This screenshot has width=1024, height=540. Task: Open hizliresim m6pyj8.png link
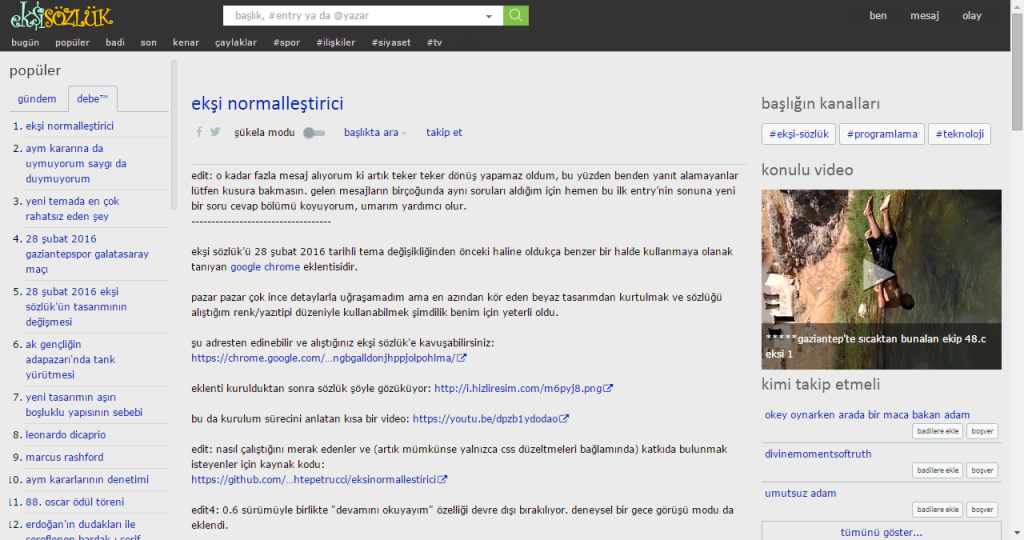click(518, 388)
